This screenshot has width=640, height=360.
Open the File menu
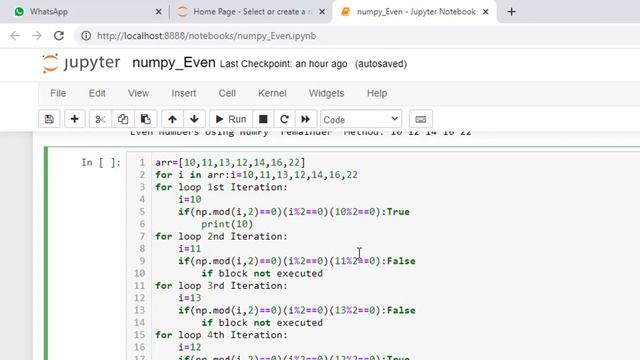(x=58, y=93)
